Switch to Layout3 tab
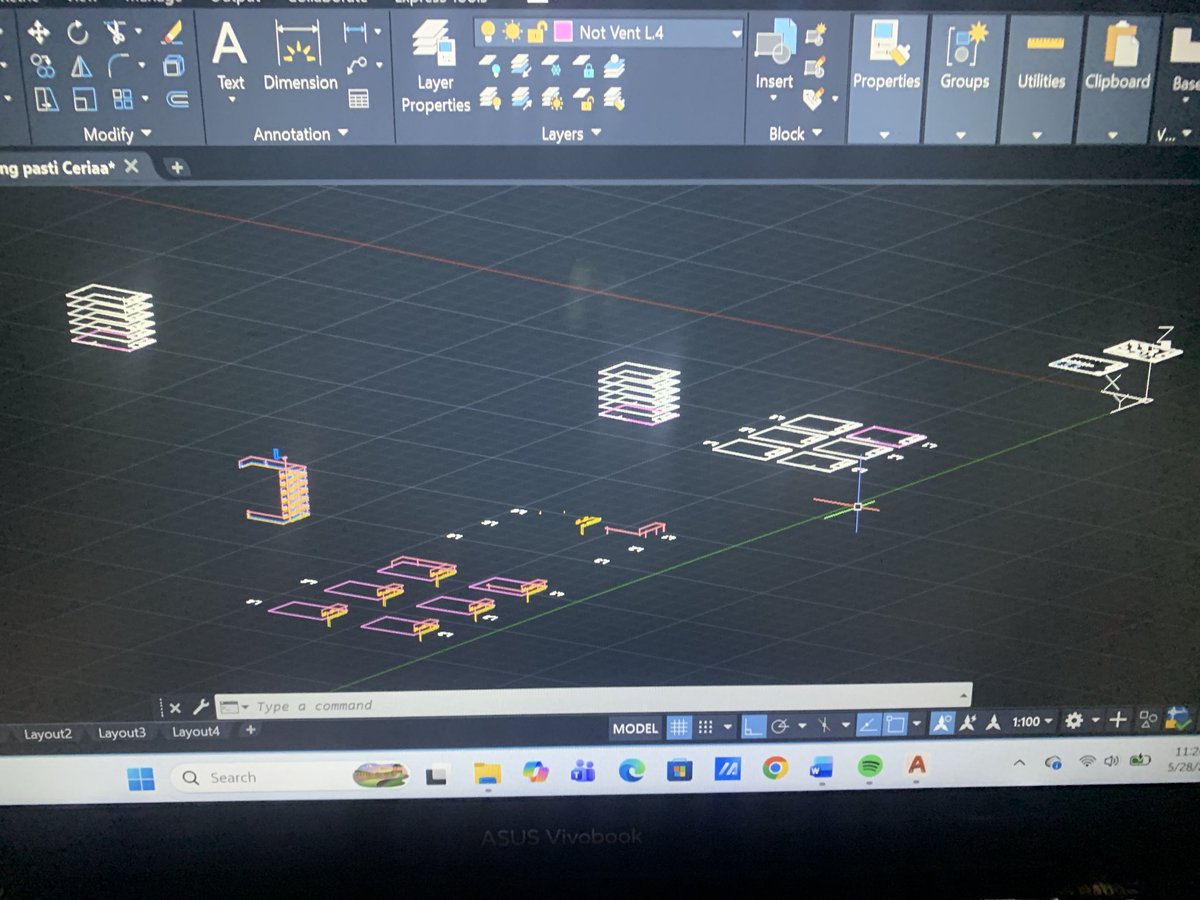The width and height of the screenshot is (1200, 900). click(x=122, y=733)
